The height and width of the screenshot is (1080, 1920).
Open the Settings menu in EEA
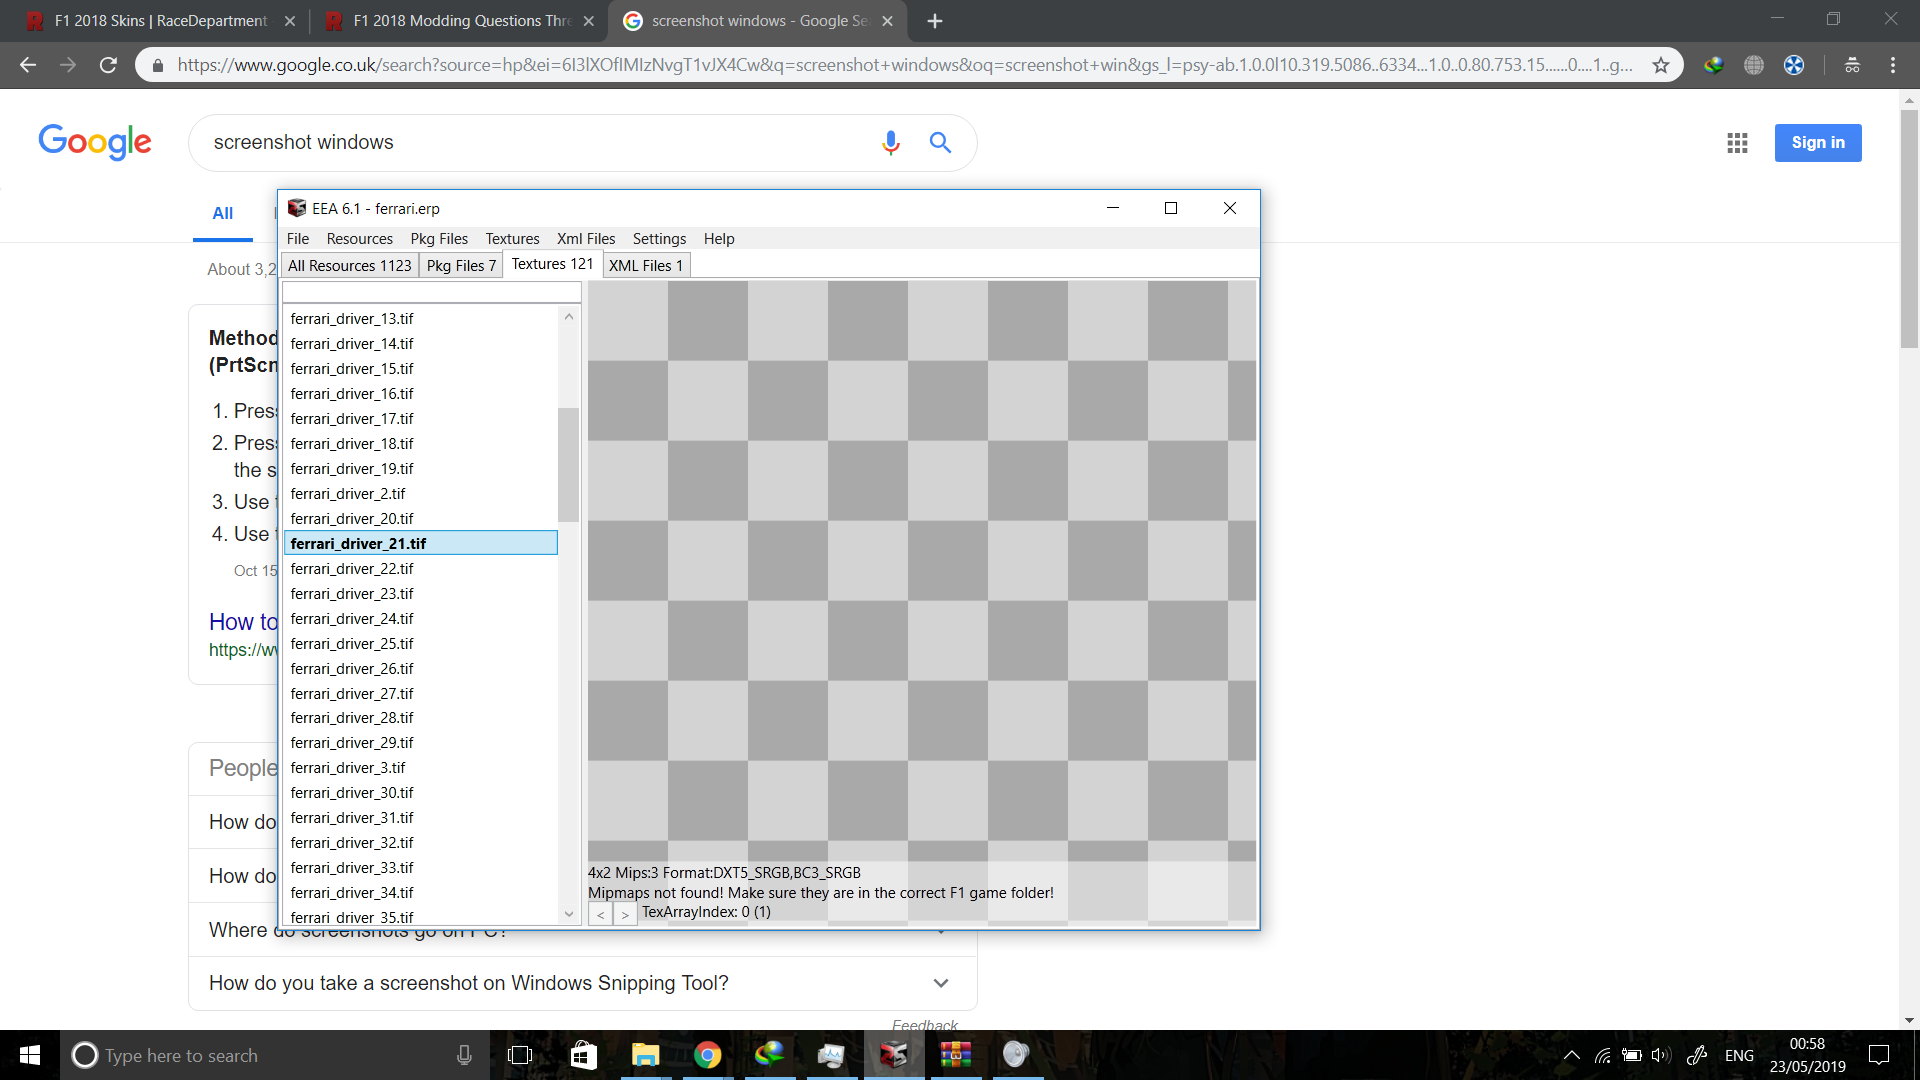click(659, 239)
